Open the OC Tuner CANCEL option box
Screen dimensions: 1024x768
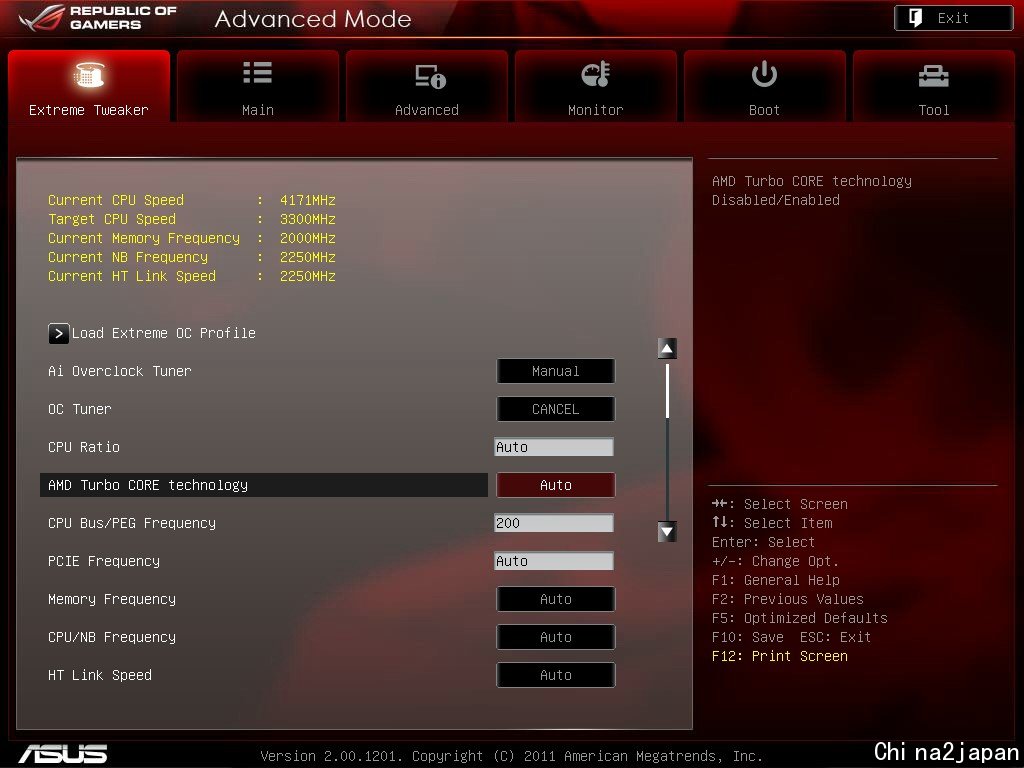pos(556,409)
